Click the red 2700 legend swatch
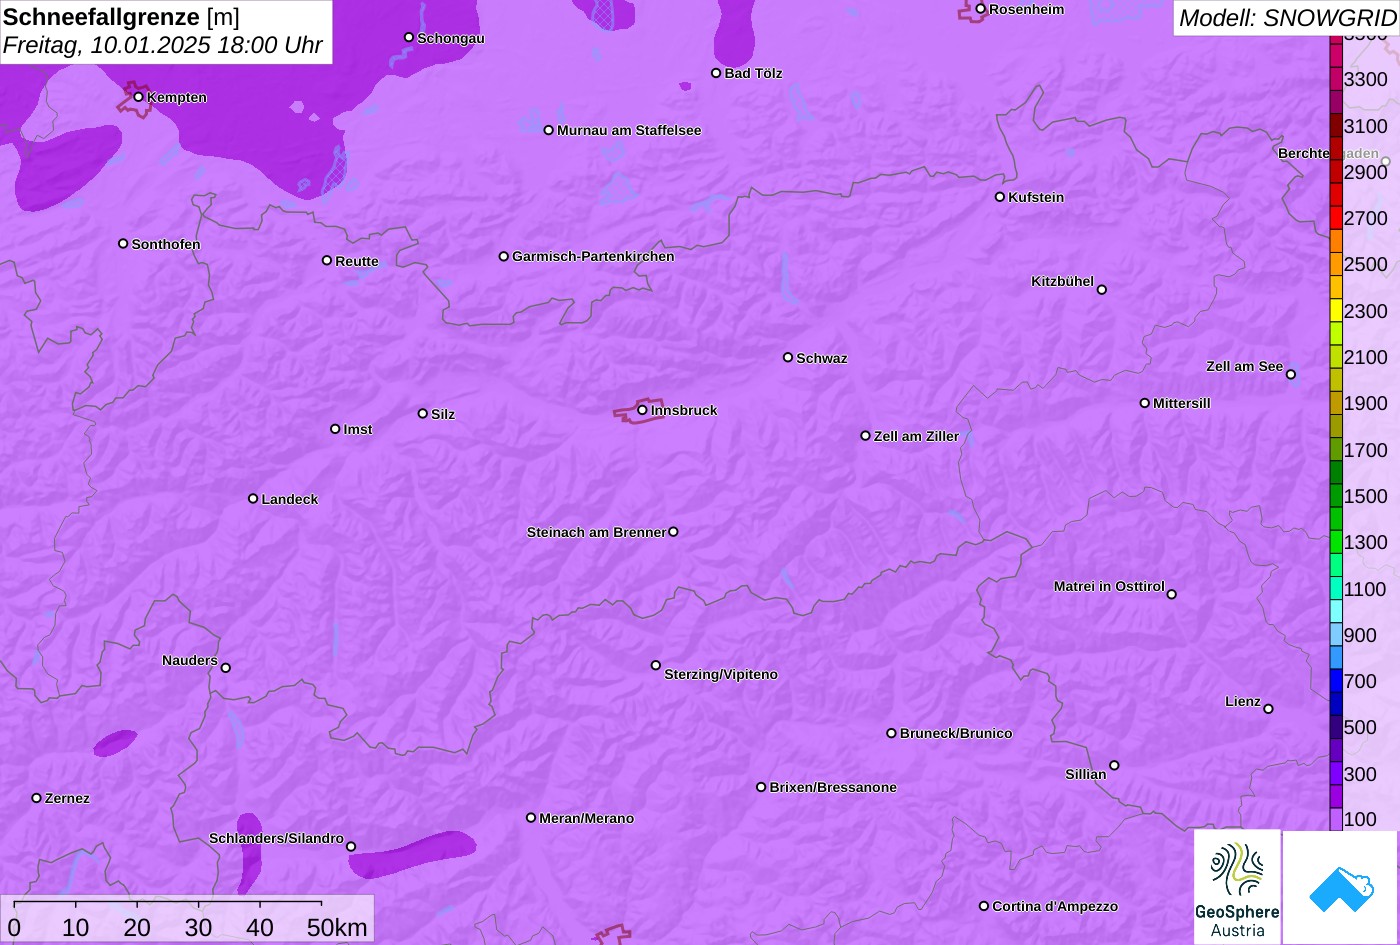The height and width of the screenshot is (945, 1400). [1336, 218]
